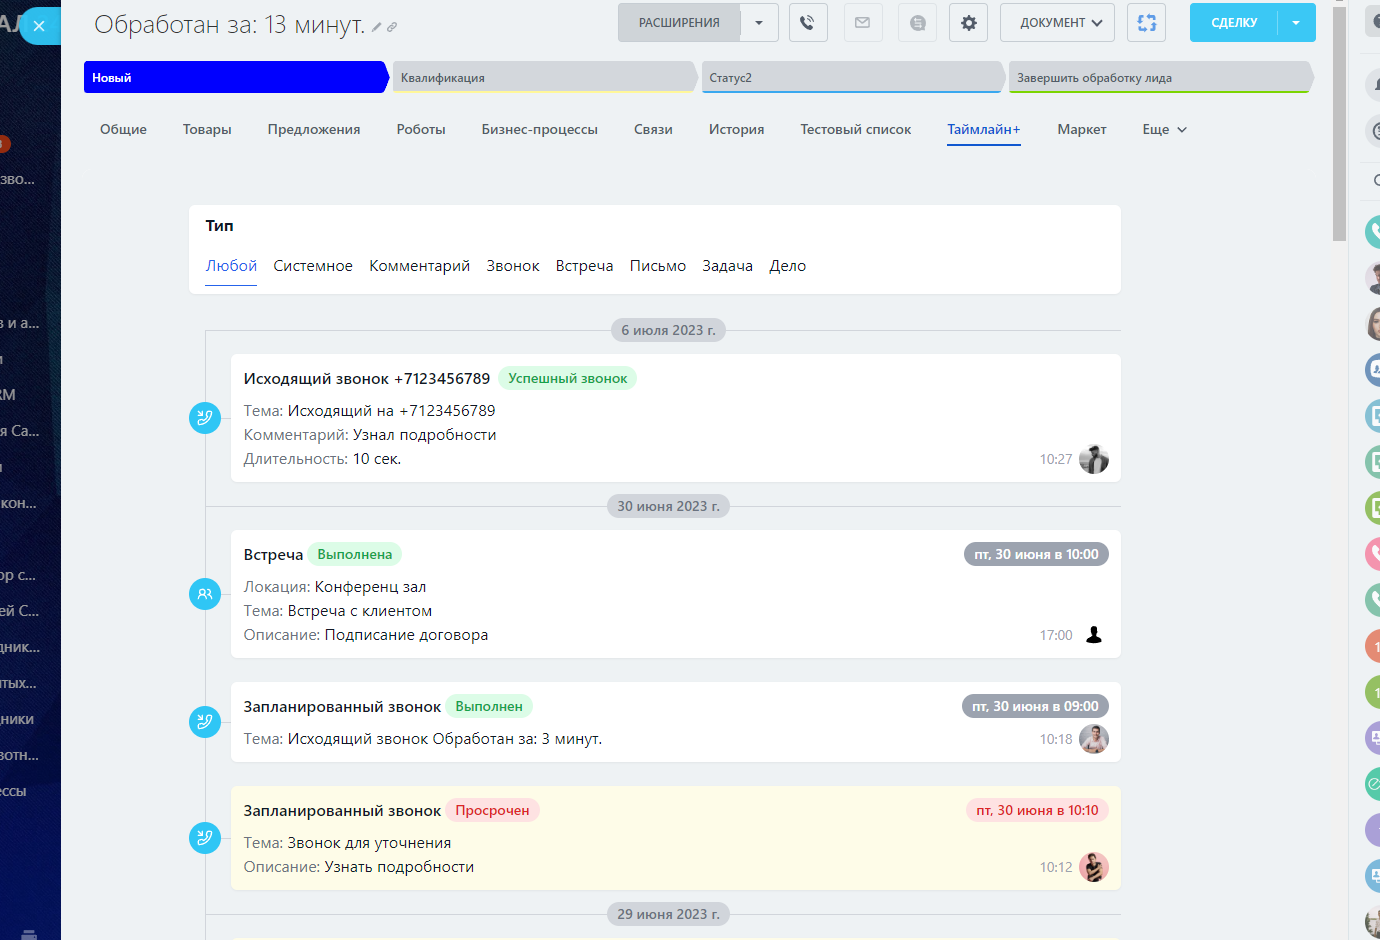This screenshot has height=940, width=1380.
Task: Switch to the Роботы tab
Action: click(421, 130)
